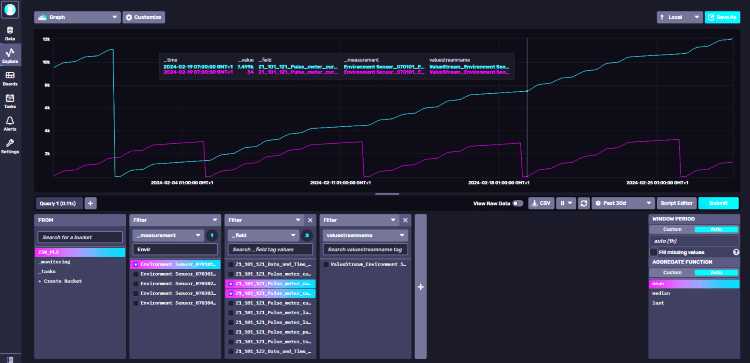Click the step badge 2 beside _field
Image resolution: width=750 pixels, height=363 pixels.
coord(307,235)
